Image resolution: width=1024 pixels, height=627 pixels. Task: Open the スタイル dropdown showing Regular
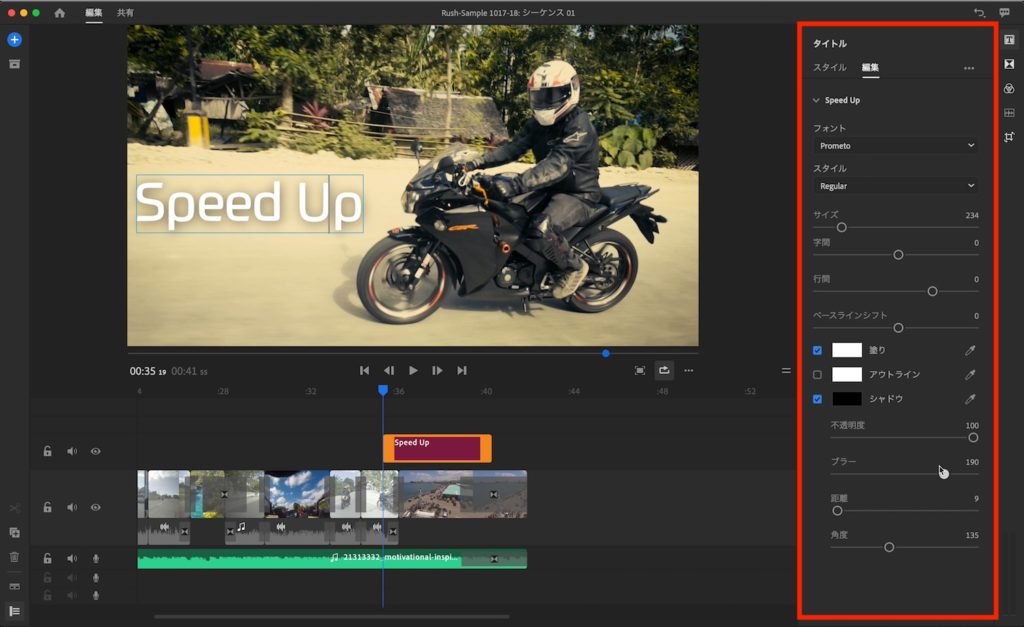point(896,186)
